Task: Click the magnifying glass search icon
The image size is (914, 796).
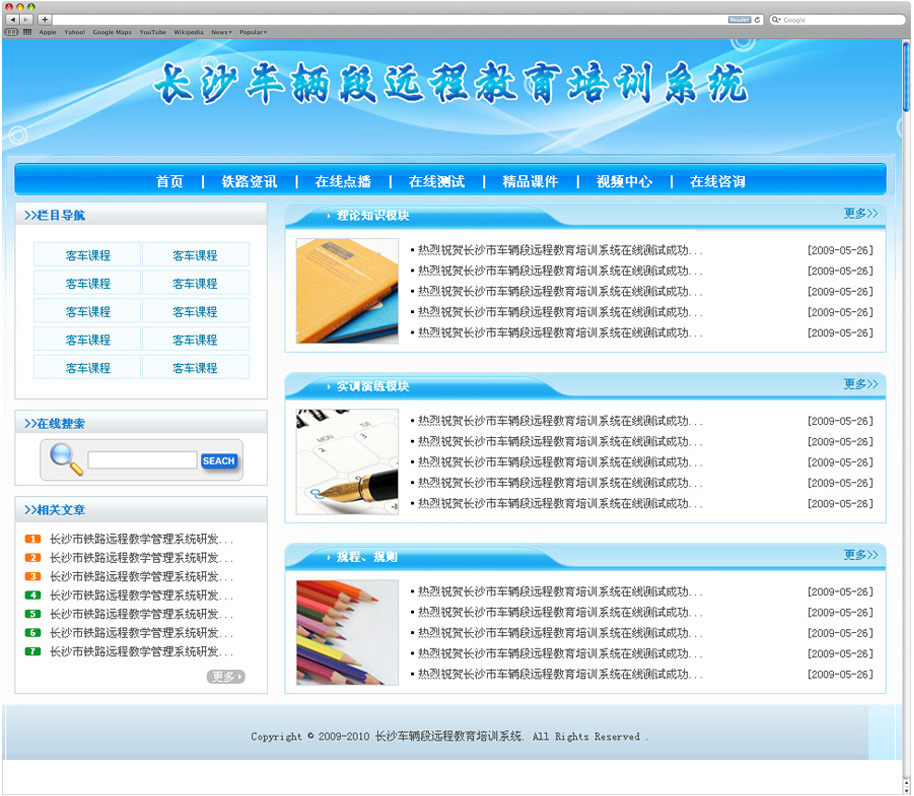Action: 66,459
